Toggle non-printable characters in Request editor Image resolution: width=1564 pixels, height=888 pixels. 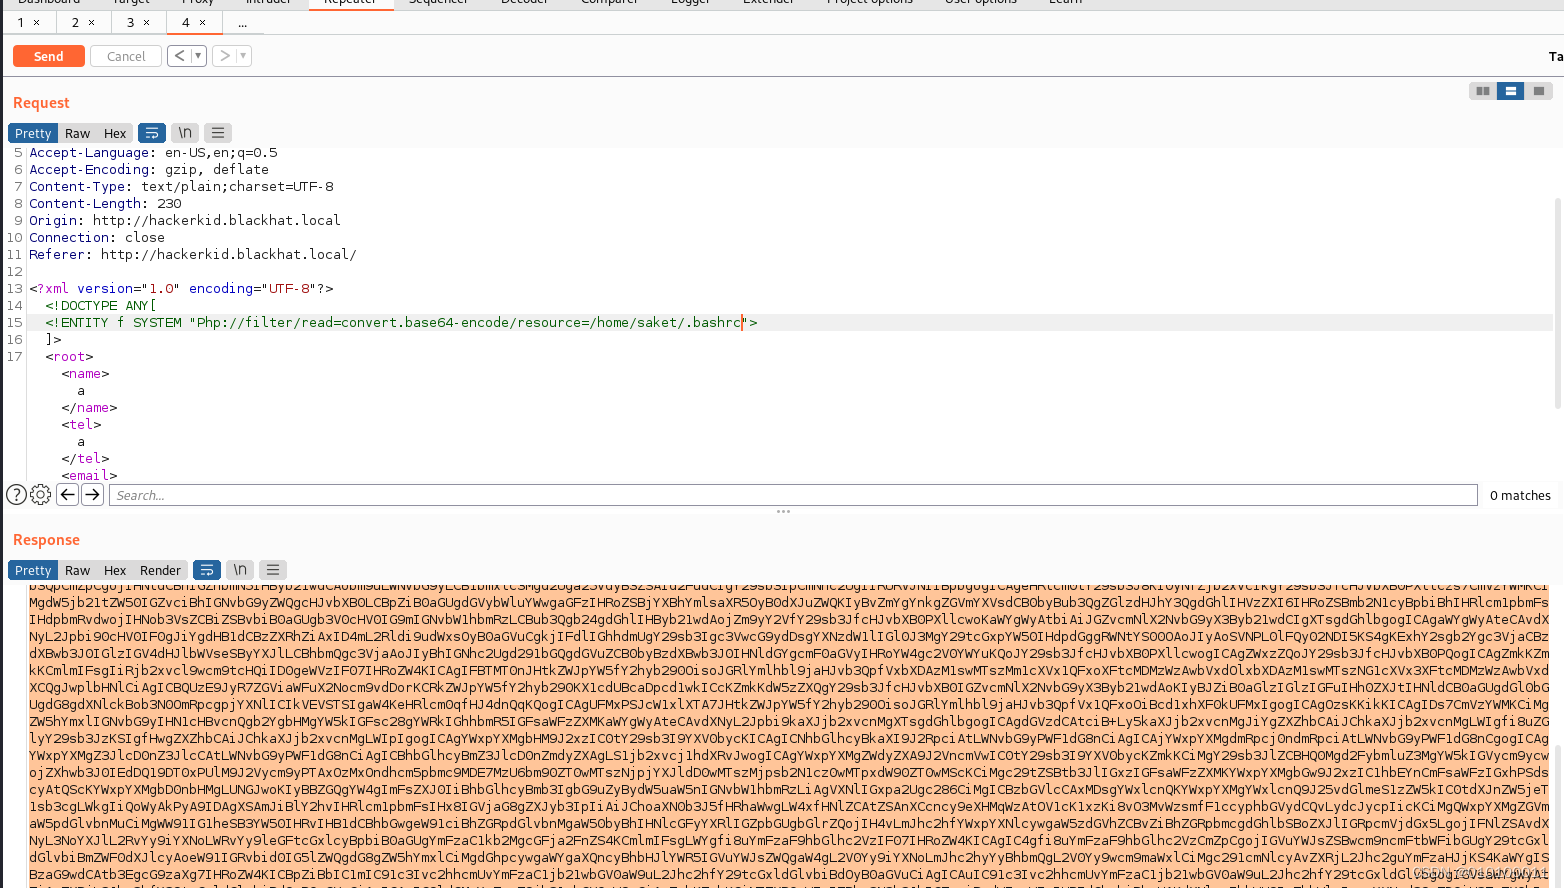coord(185,132)
